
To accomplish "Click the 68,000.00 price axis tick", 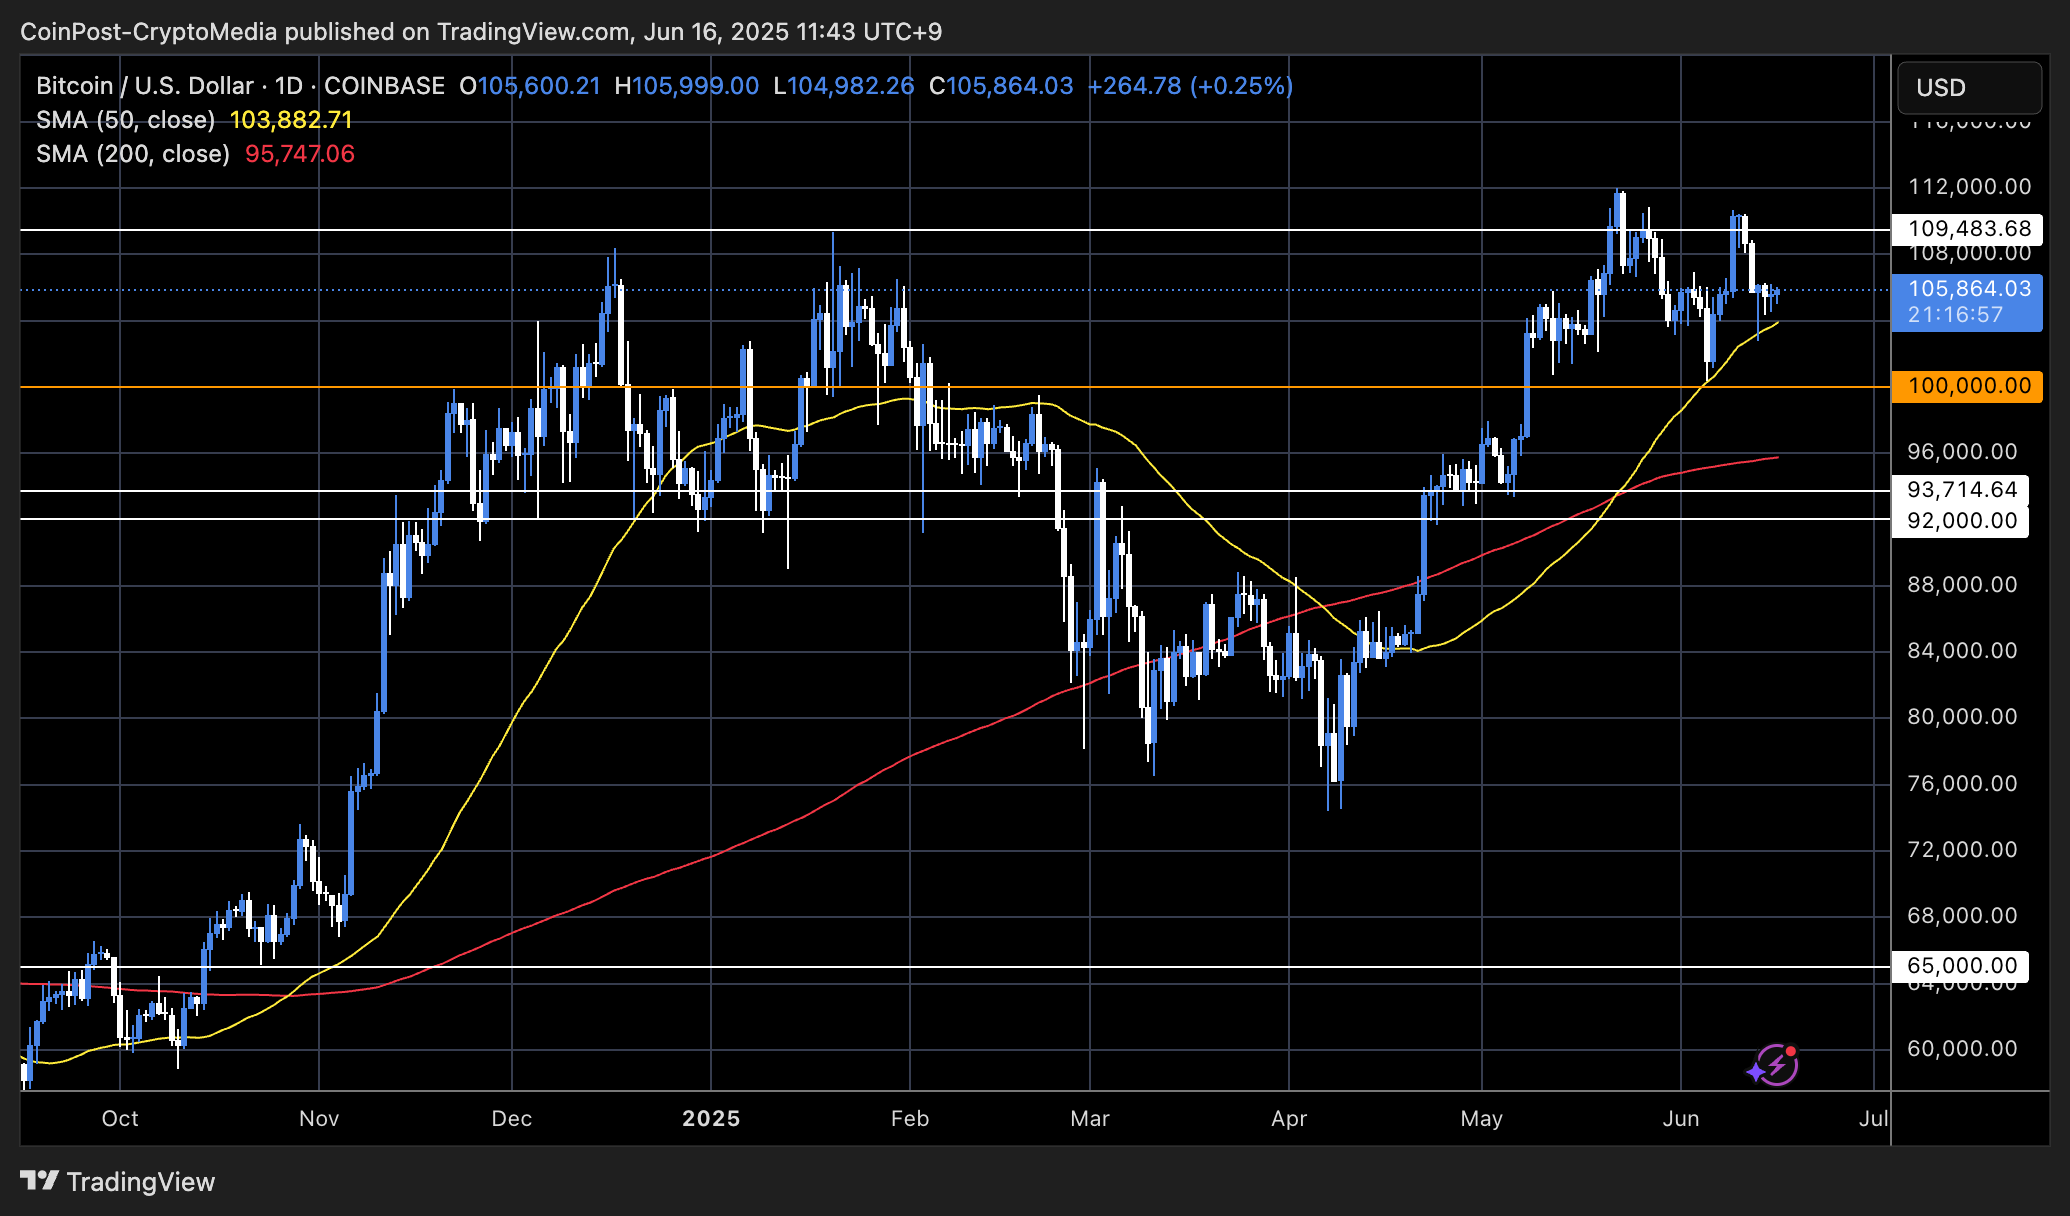I will (1962, 916).
